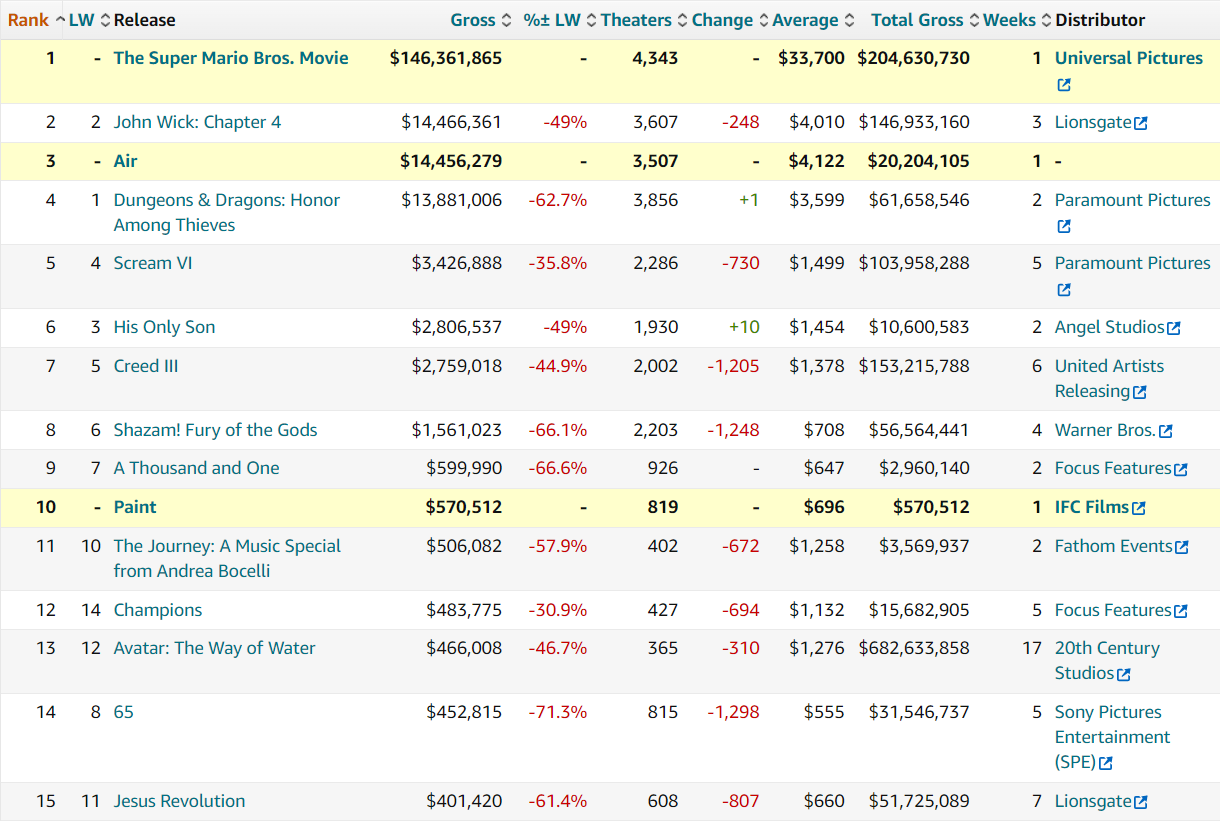Sort by Gross column header
Viewport: 1220px width, 821px height.
click(x=473, y=20)
